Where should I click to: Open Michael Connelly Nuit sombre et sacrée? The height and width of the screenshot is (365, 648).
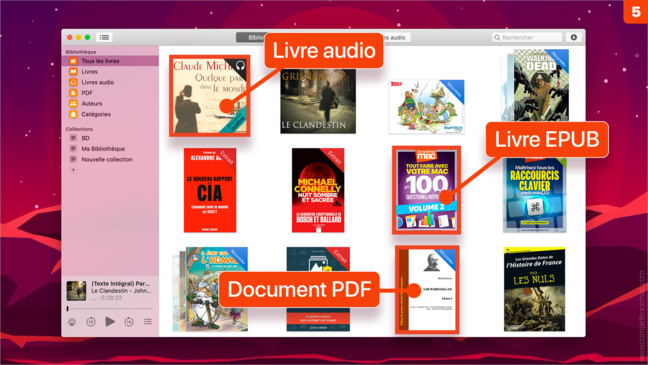(x=318, y=190)
